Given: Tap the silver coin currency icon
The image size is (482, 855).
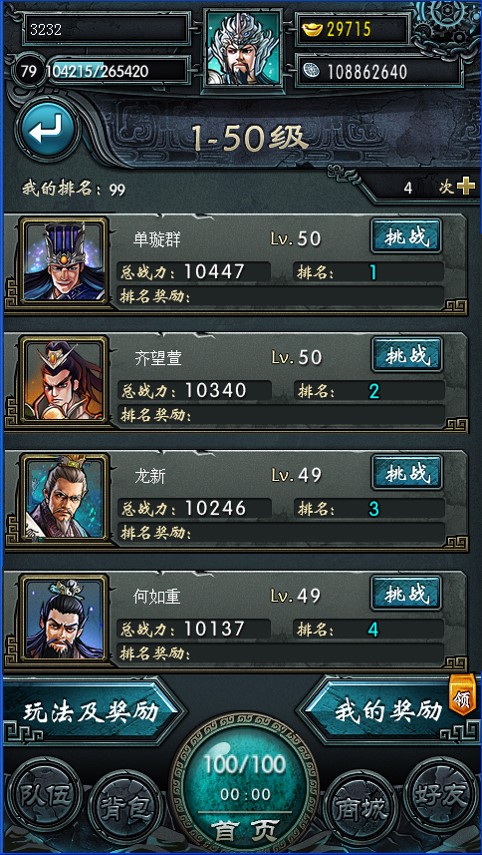Looking at the screenshot, I should pos(311,71).
